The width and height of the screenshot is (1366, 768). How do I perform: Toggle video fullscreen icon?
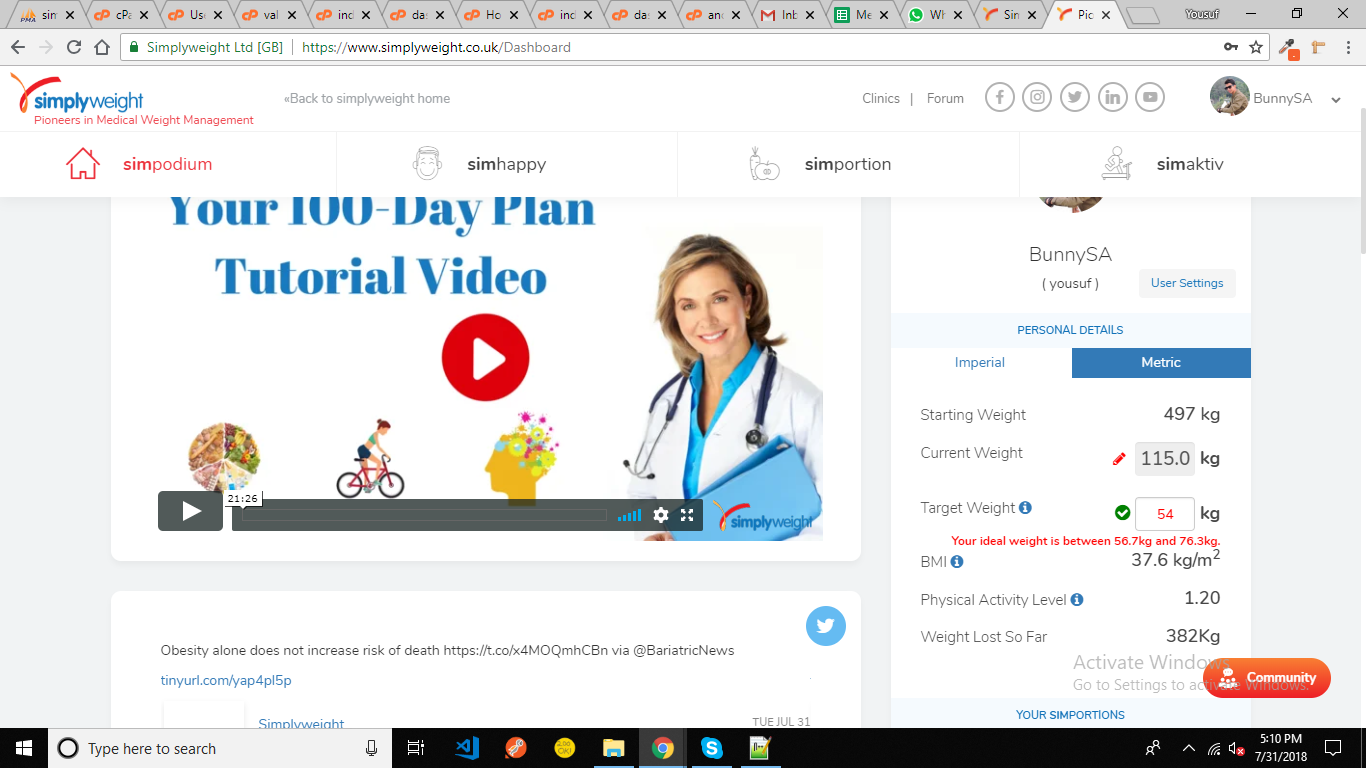(x=687, y=515)
